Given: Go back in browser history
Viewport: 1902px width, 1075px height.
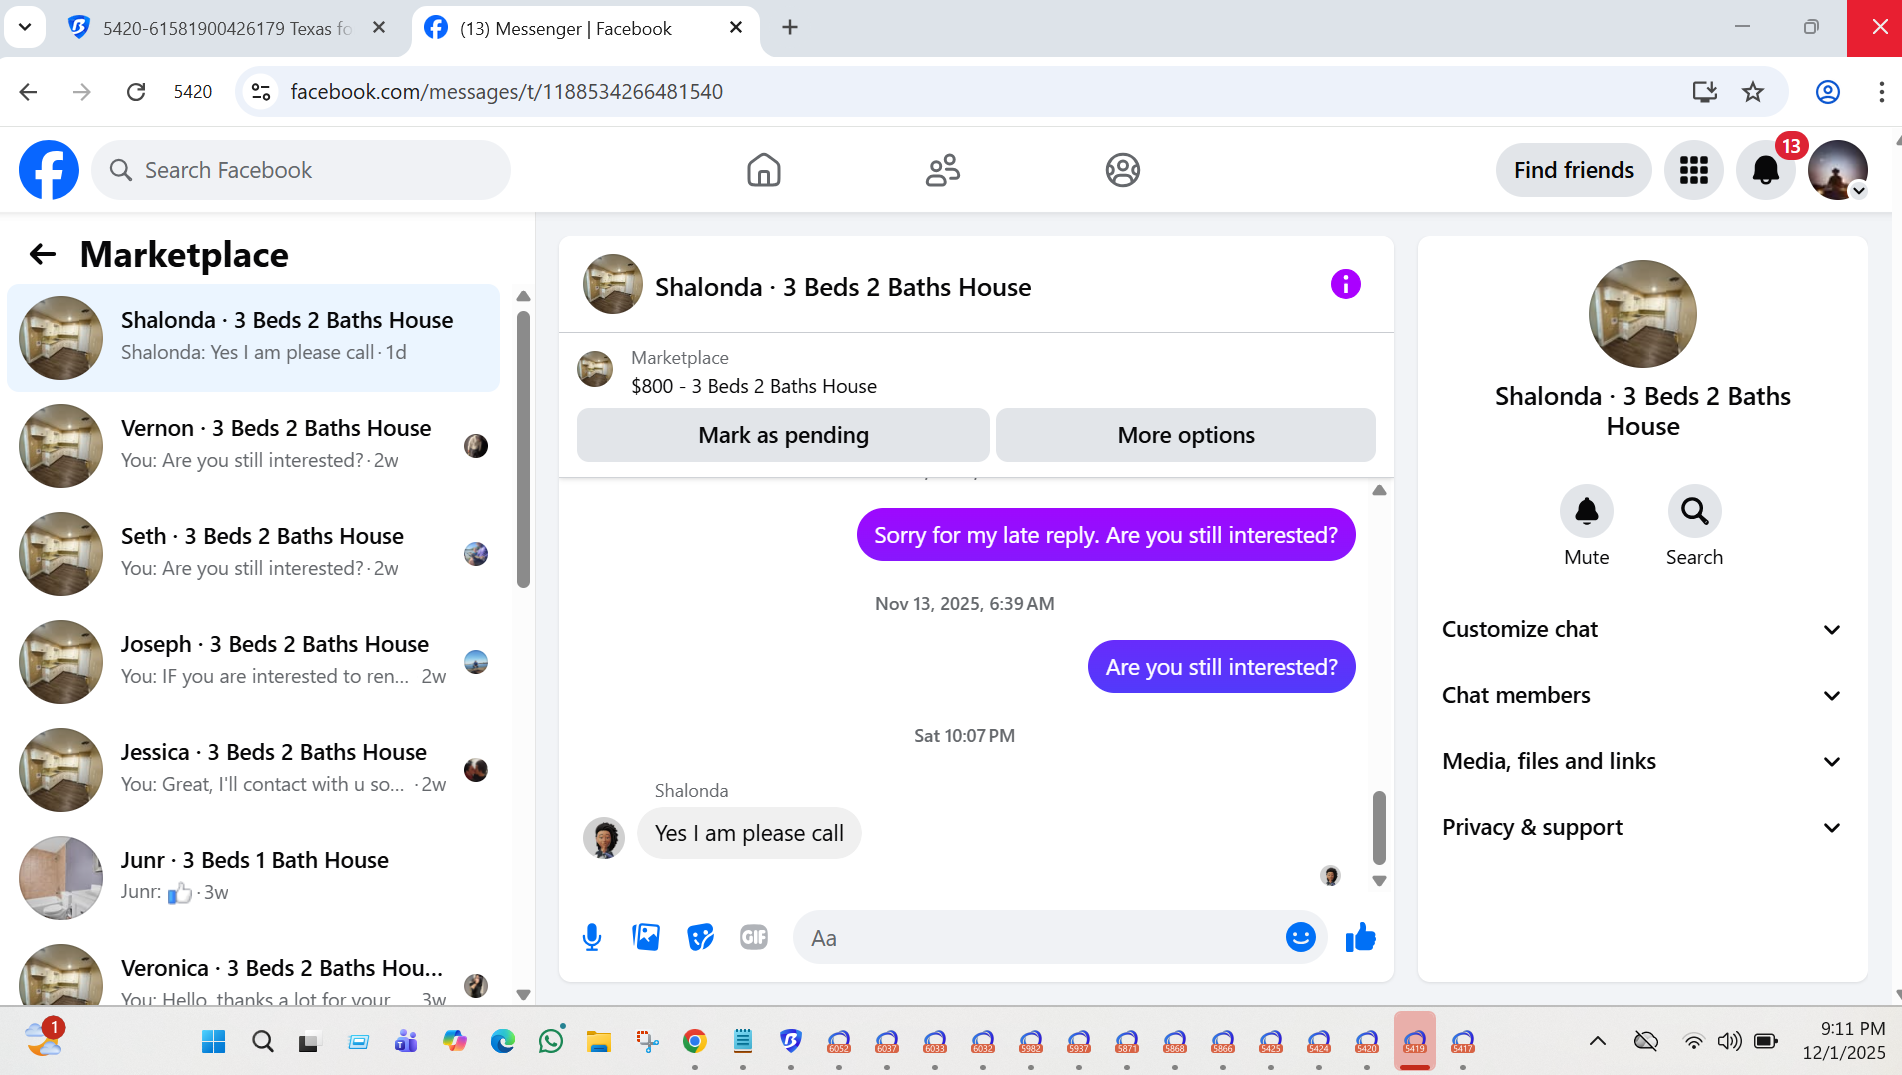Looking at the screenshot, I should pyautogui.click(x=28, y=92).
